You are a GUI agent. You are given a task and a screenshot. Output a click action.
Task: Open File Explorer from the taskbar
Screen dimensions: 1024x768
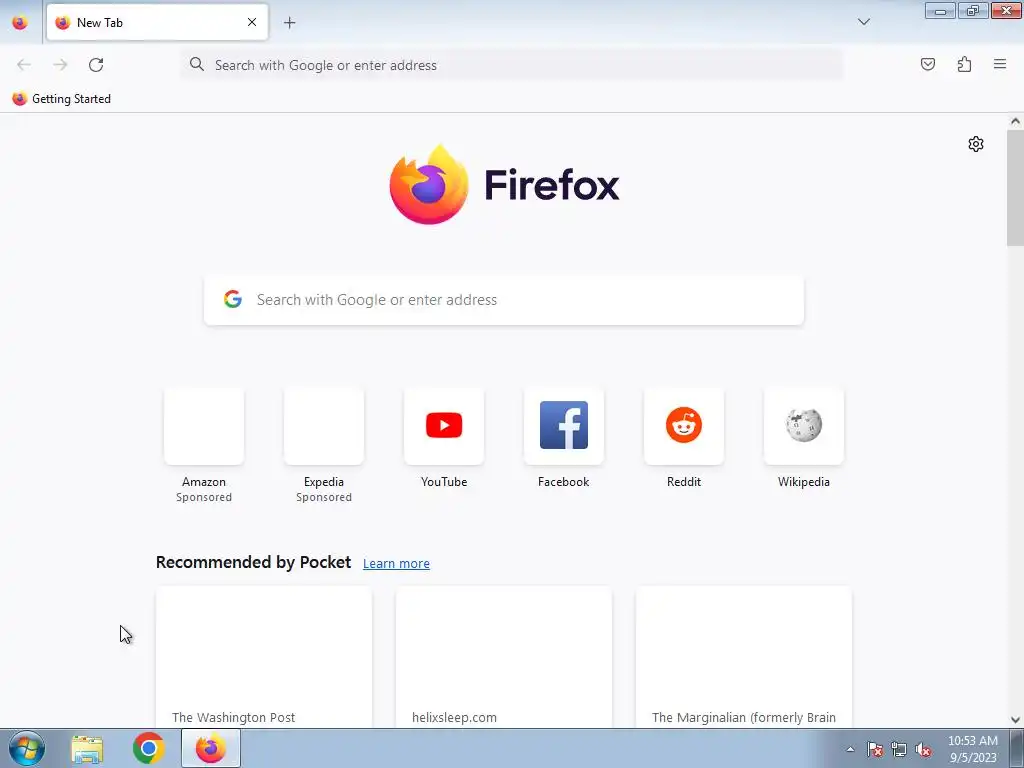point(87,748)
